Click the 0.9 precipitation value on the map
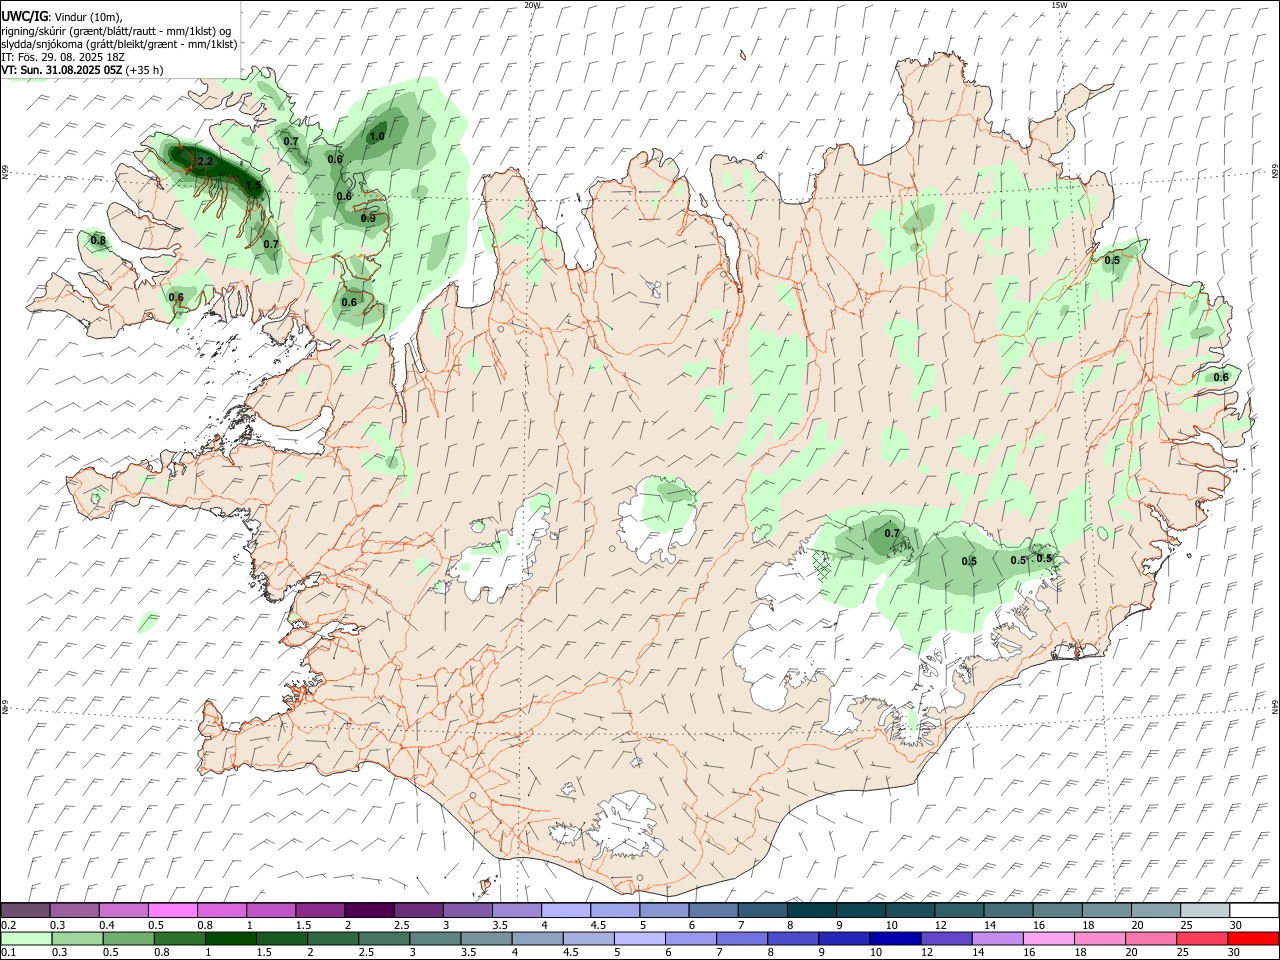1280x960 pixels. click(368, 219)
